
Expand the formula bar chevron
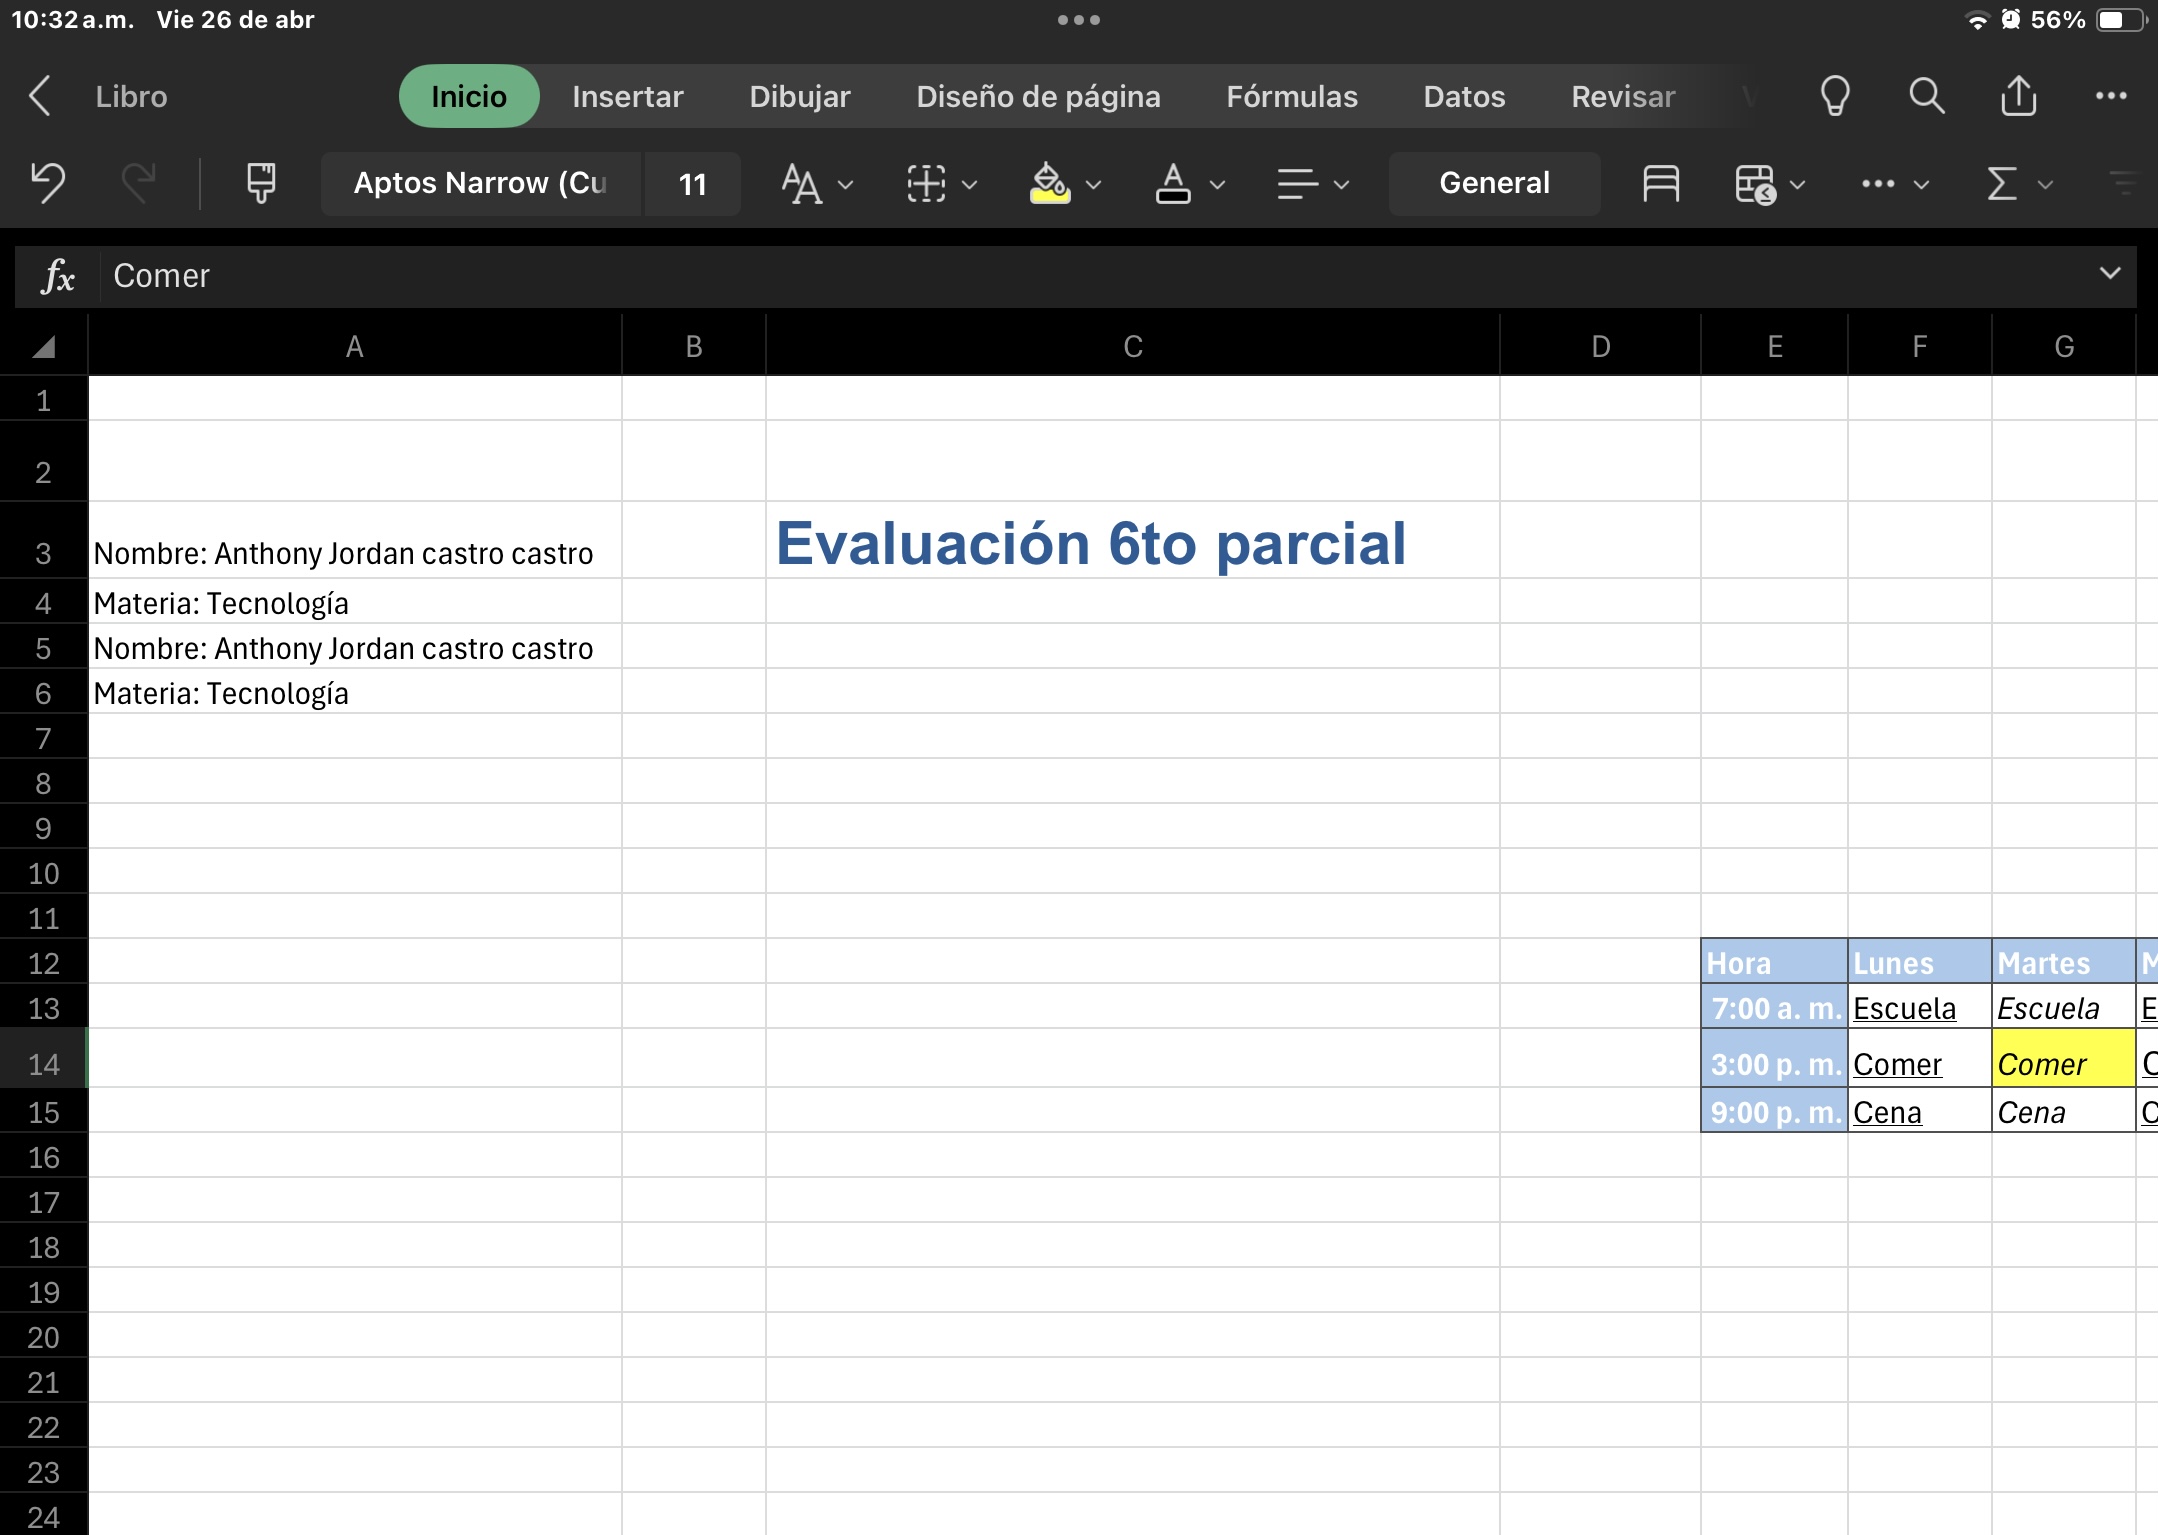coord(2110,273)
